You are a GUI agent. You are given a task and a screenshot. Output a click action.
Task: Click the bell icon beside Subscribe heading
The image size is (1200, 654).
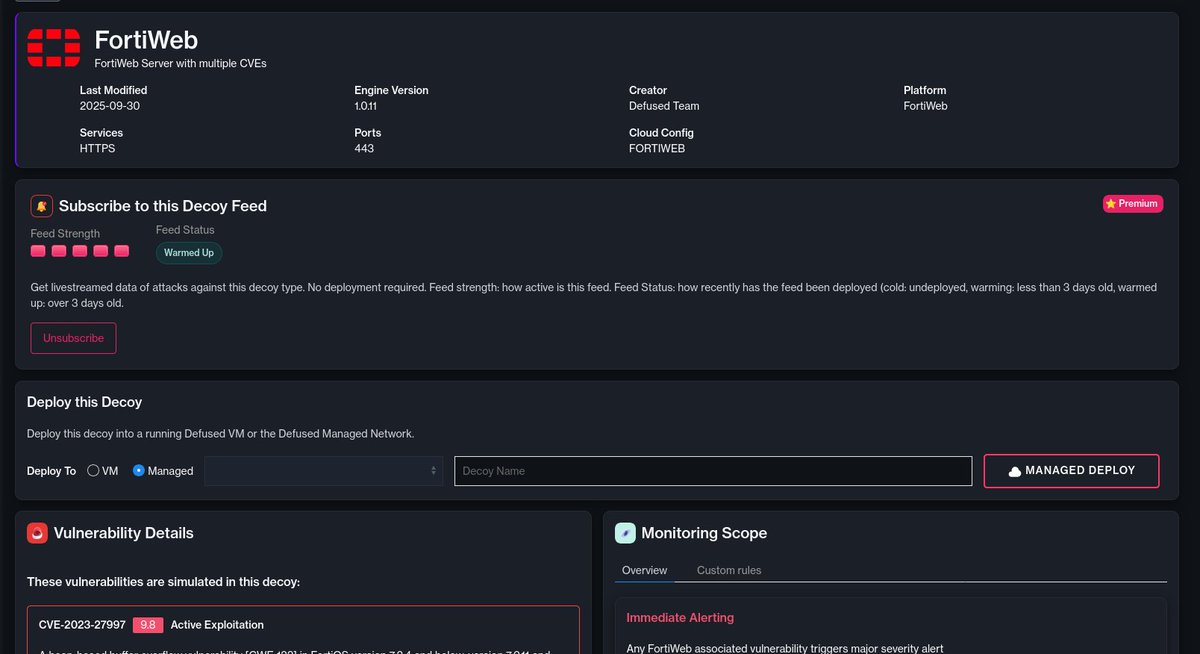42,206
